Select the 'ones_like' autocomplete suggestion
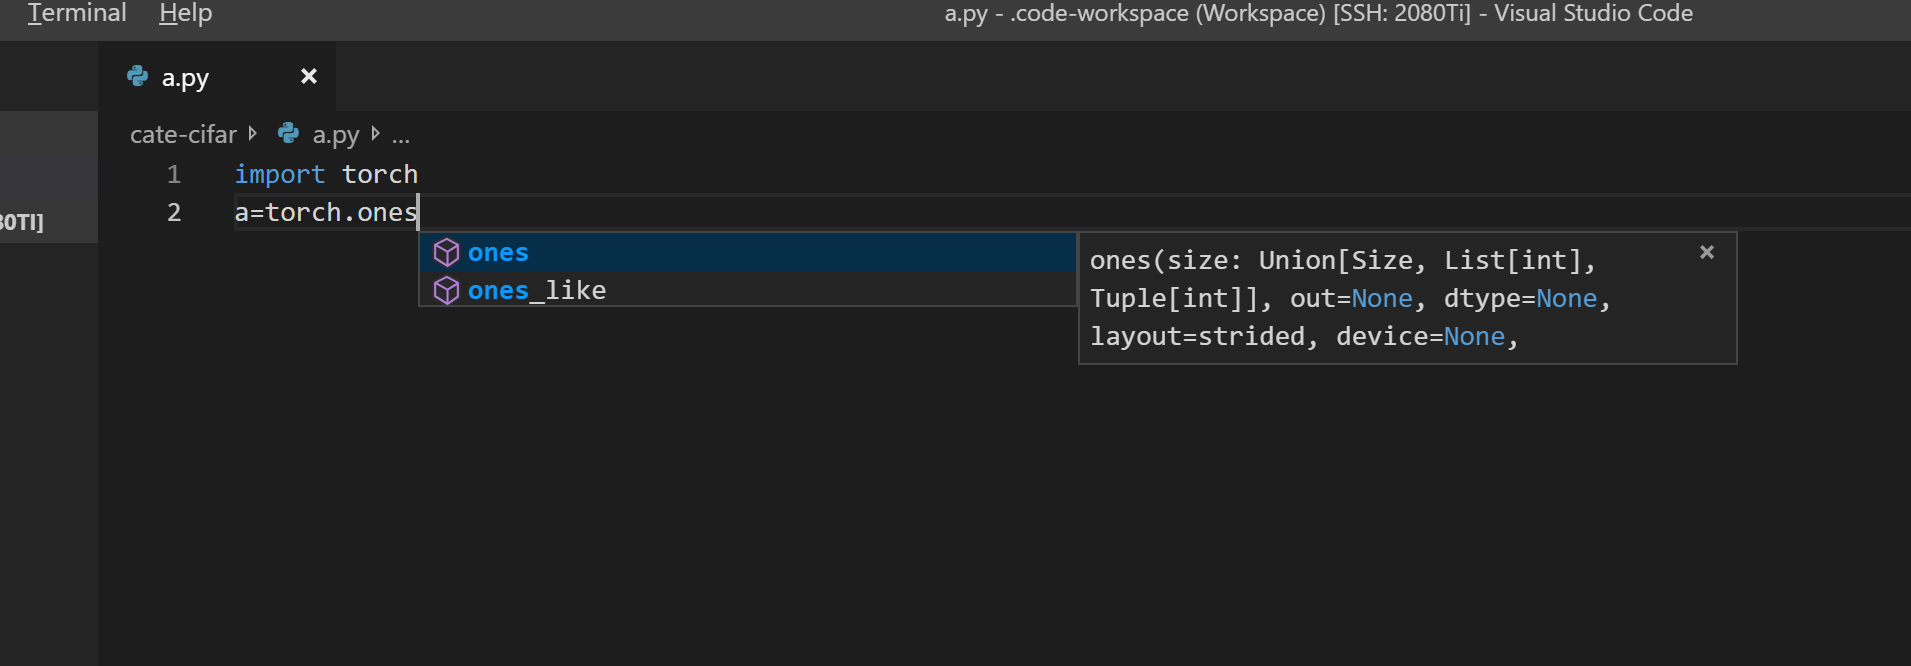Viewport: 1911px width, 666px height. [x=747, y=290]
